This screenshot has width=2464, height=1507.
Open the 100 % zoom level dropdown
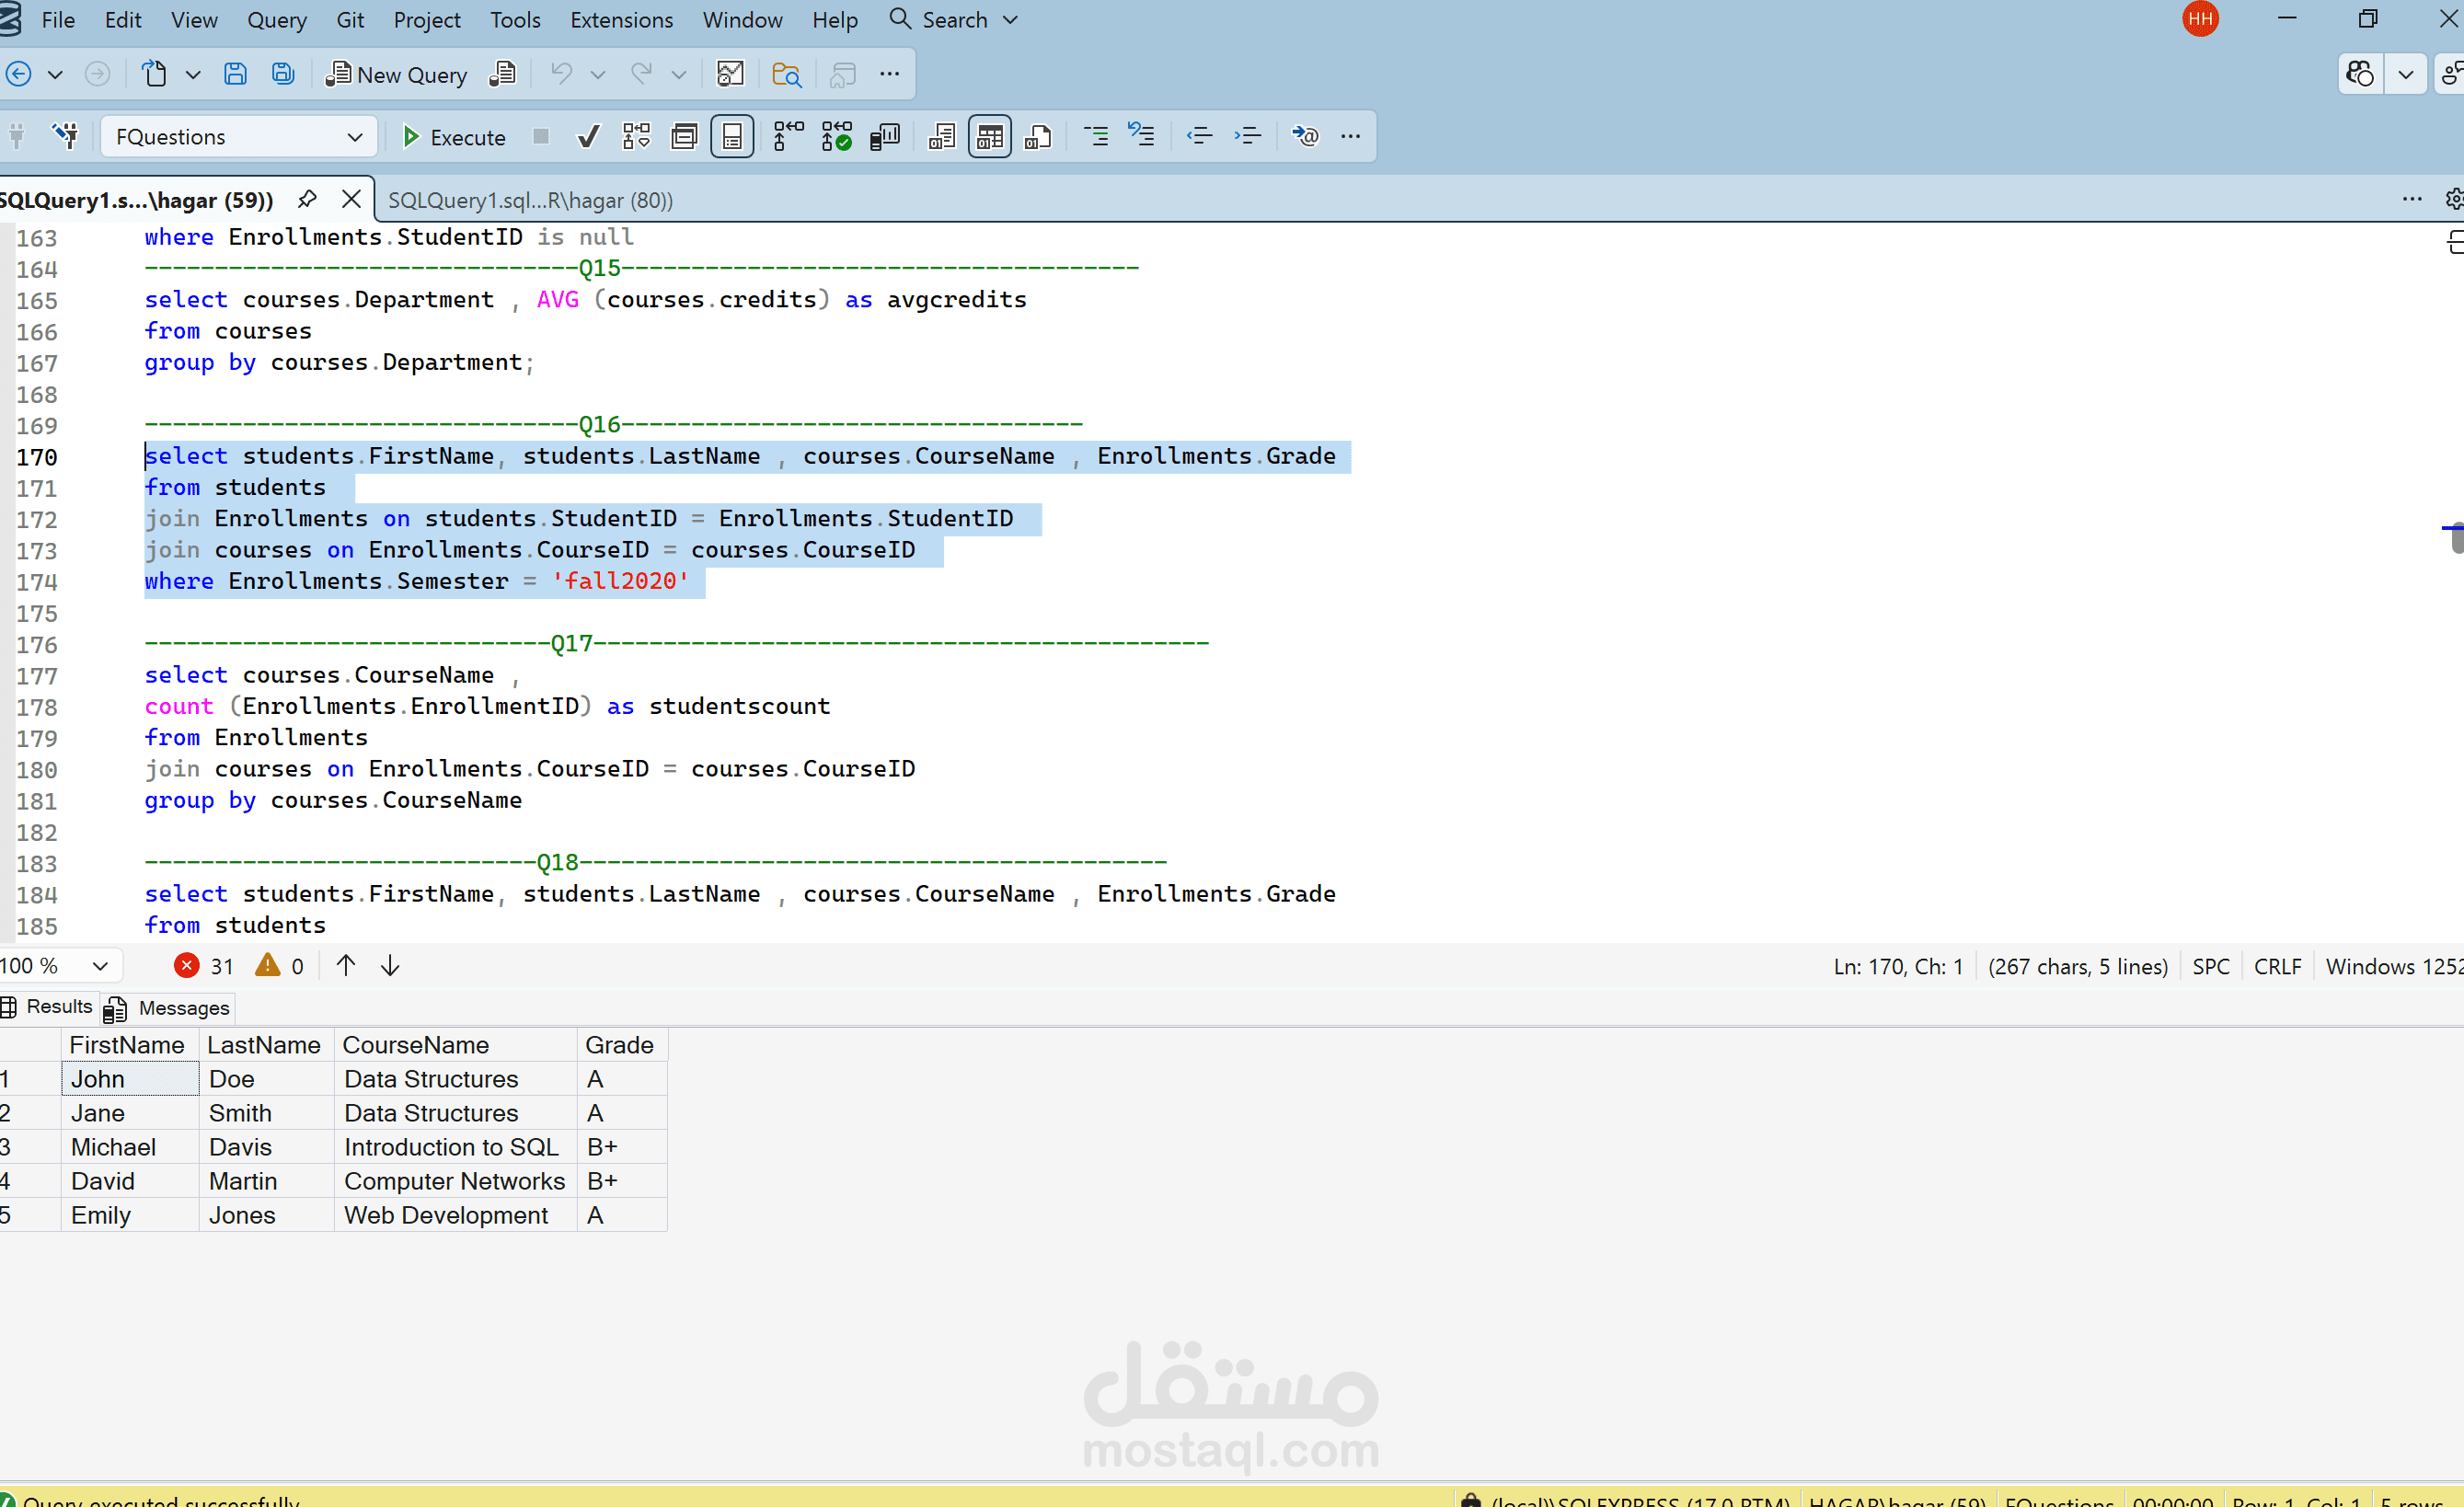(99, 966)
